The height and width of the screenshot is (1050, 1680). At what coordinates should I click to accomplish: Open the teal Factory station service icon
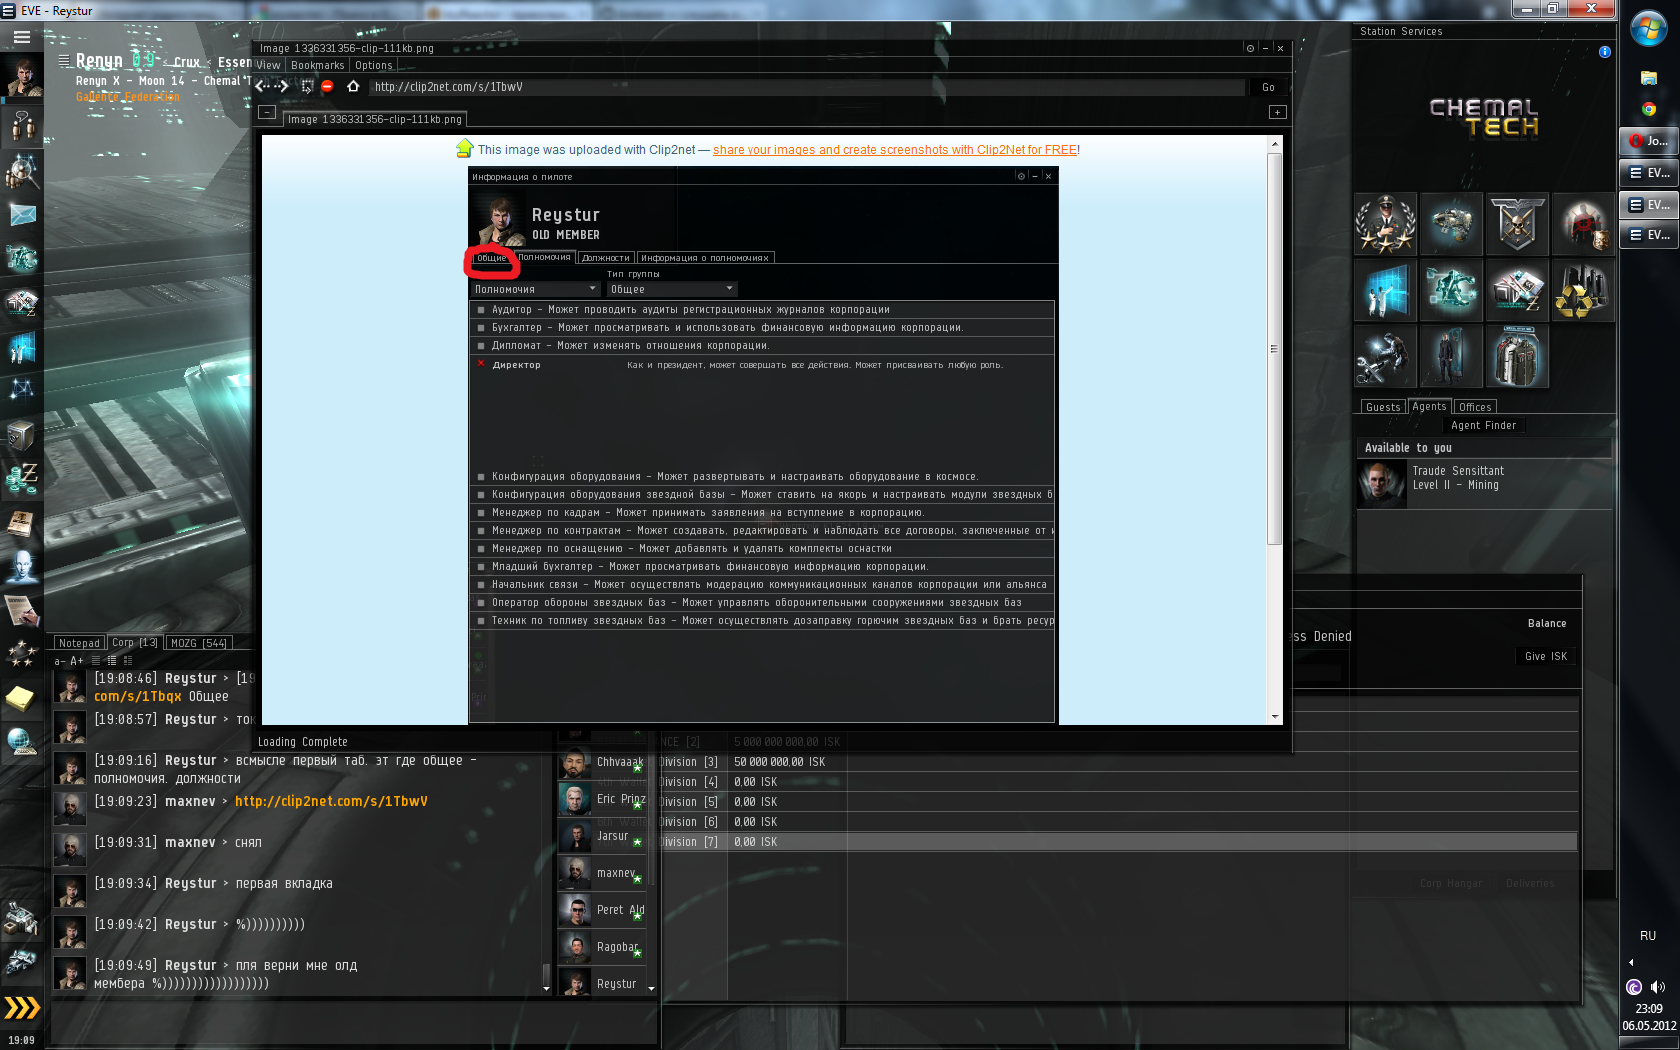(x=1451, y=290)
